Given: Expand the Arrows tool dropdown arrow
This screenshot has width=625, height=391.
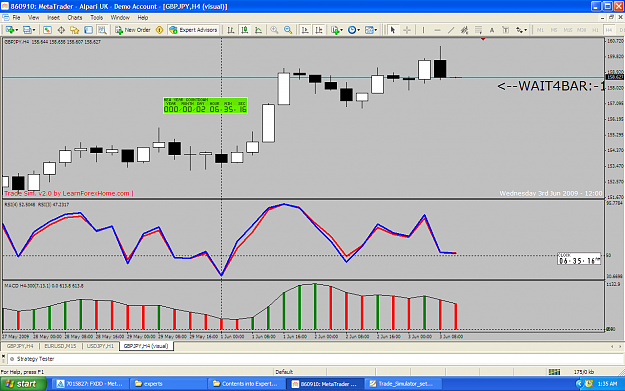Looking at the screenshot, I should click(526, 30).
